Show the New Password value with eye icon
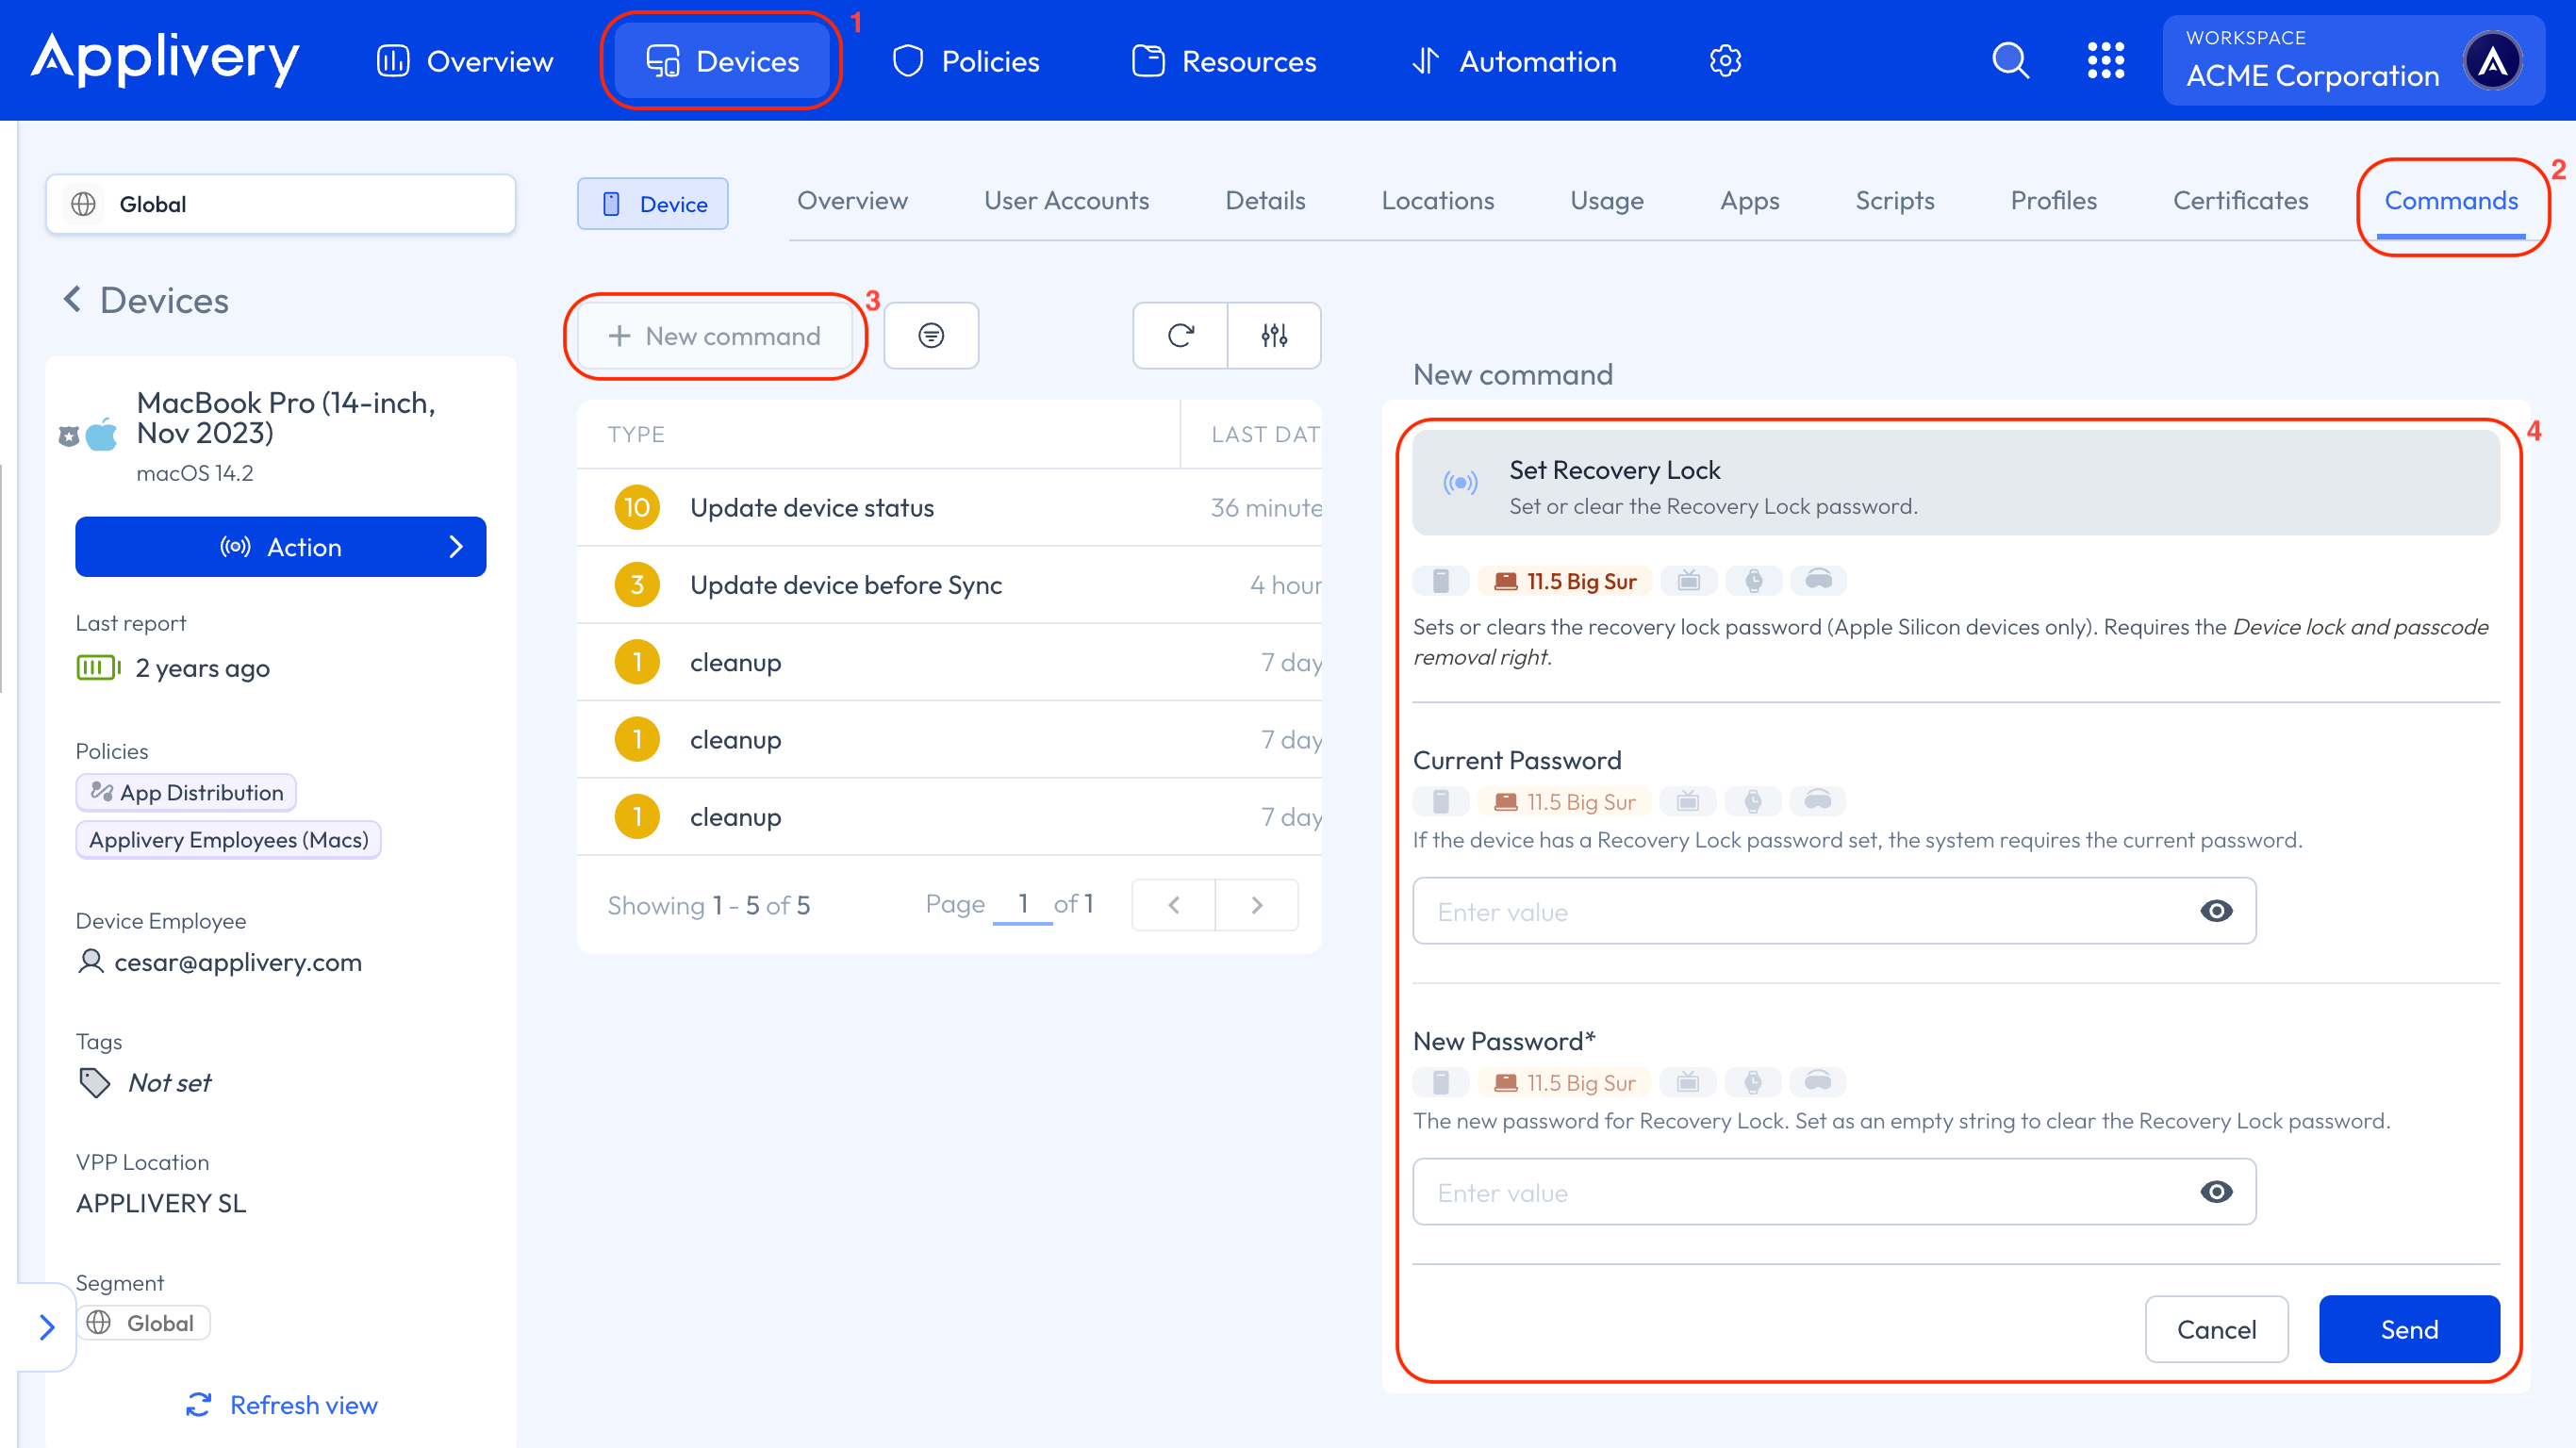This screenshot has width=2576, height=1448. 2216,1191
